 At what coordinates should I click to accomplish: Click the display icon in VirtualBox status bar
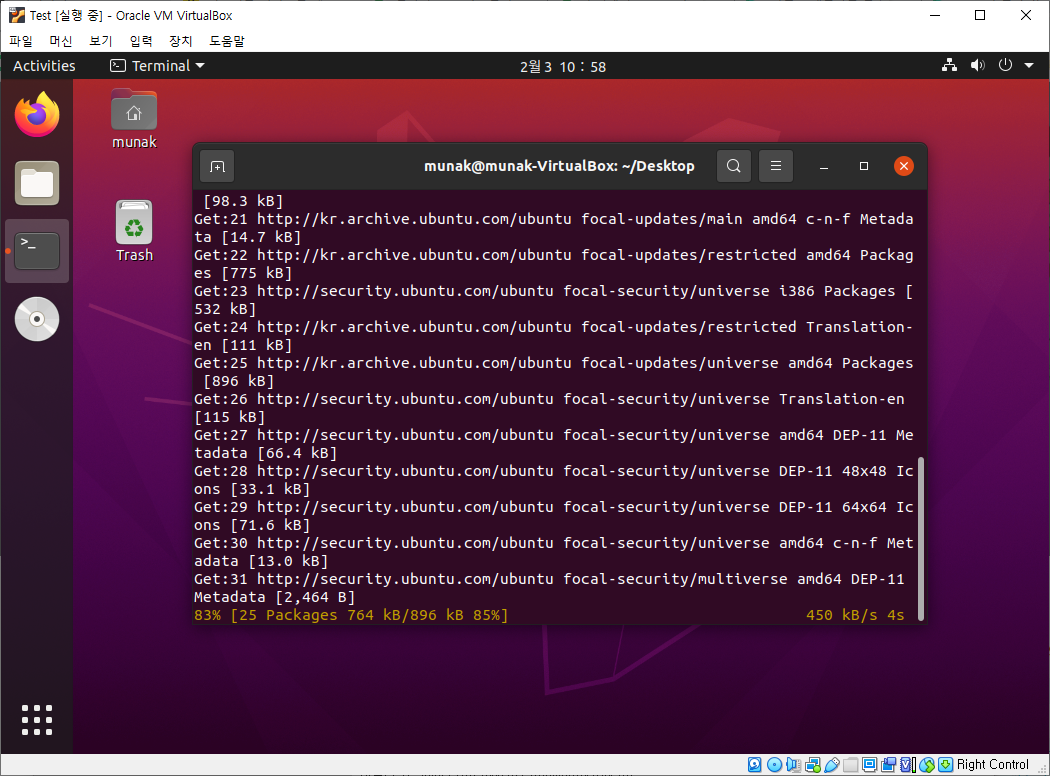[x=870, y=765]
